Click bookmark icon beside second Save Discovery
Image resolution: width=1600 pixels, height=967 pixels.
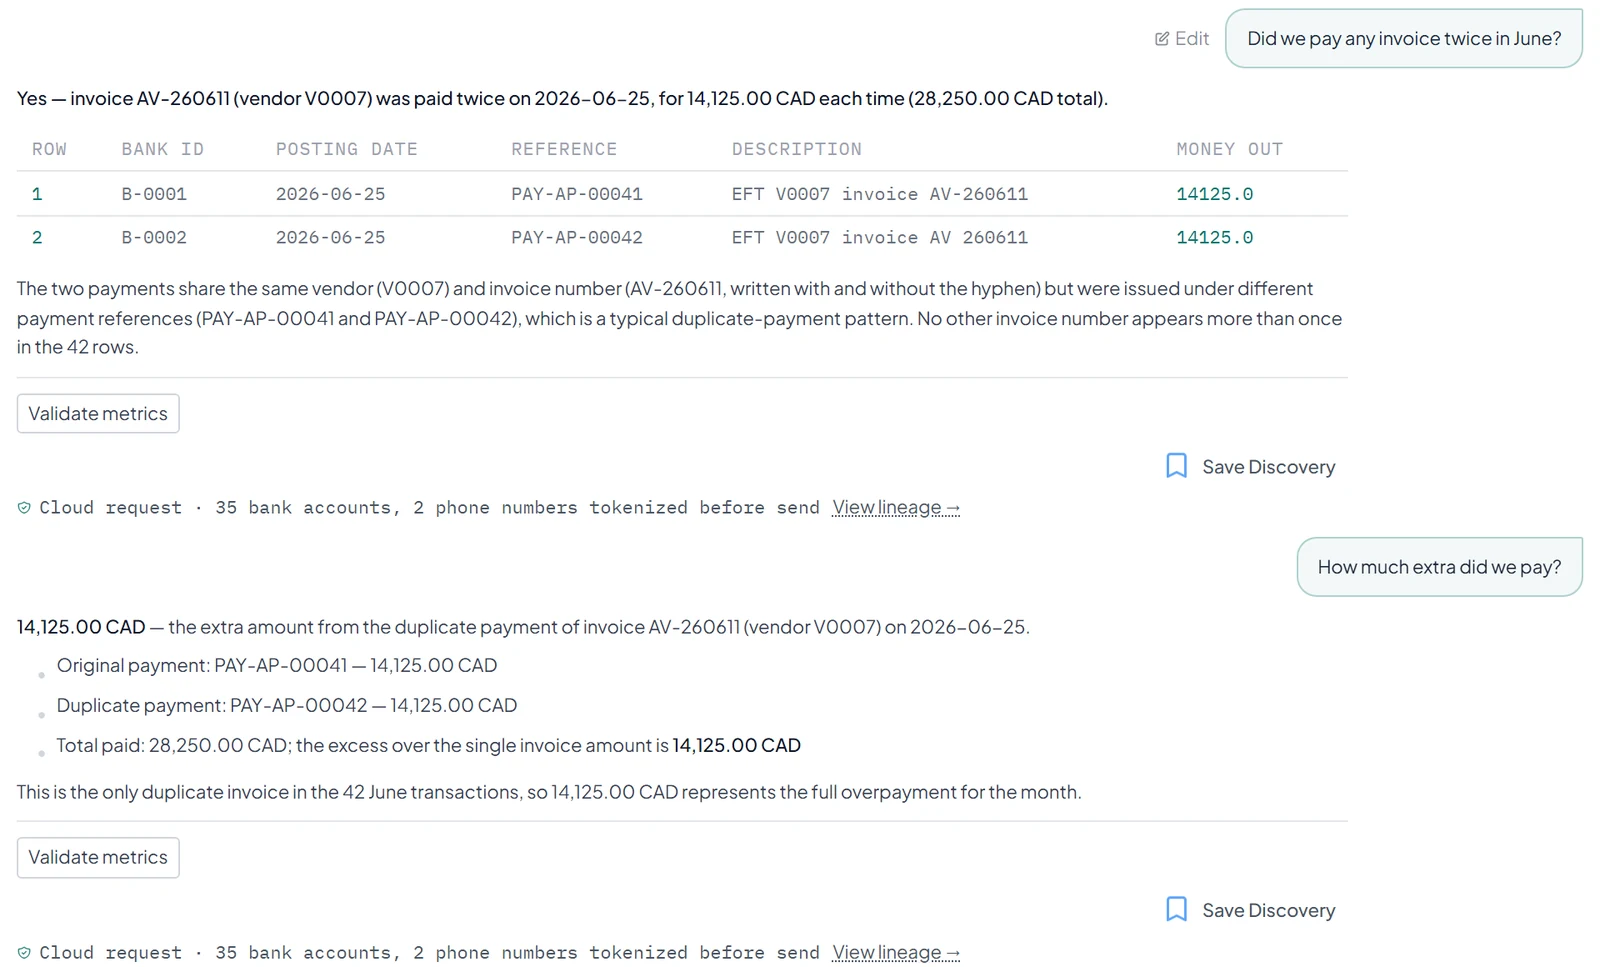[1176, 909]
